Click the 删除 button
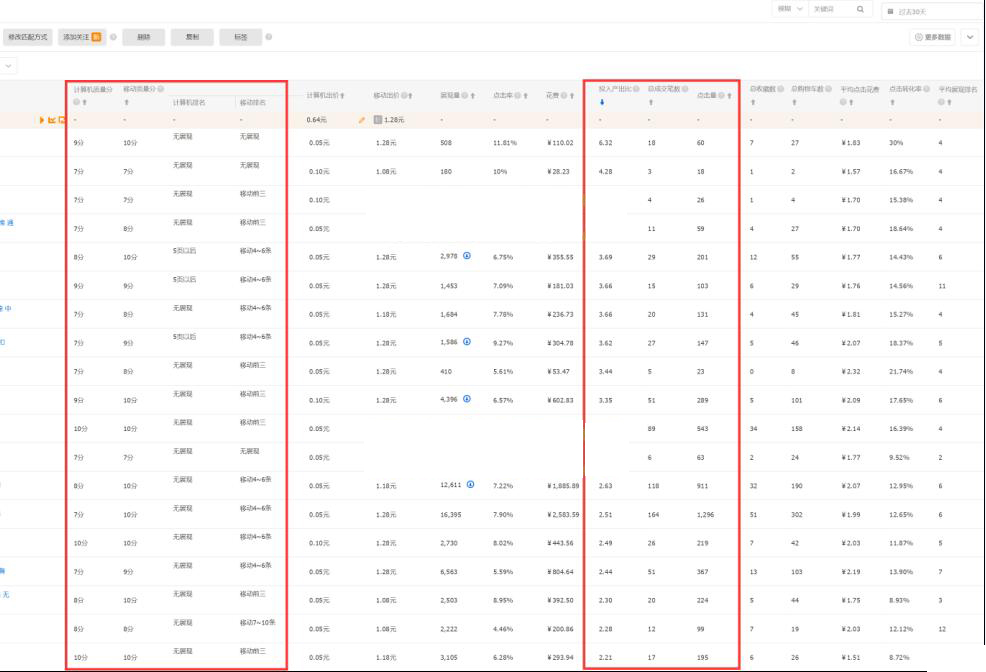 coord(143,37)
